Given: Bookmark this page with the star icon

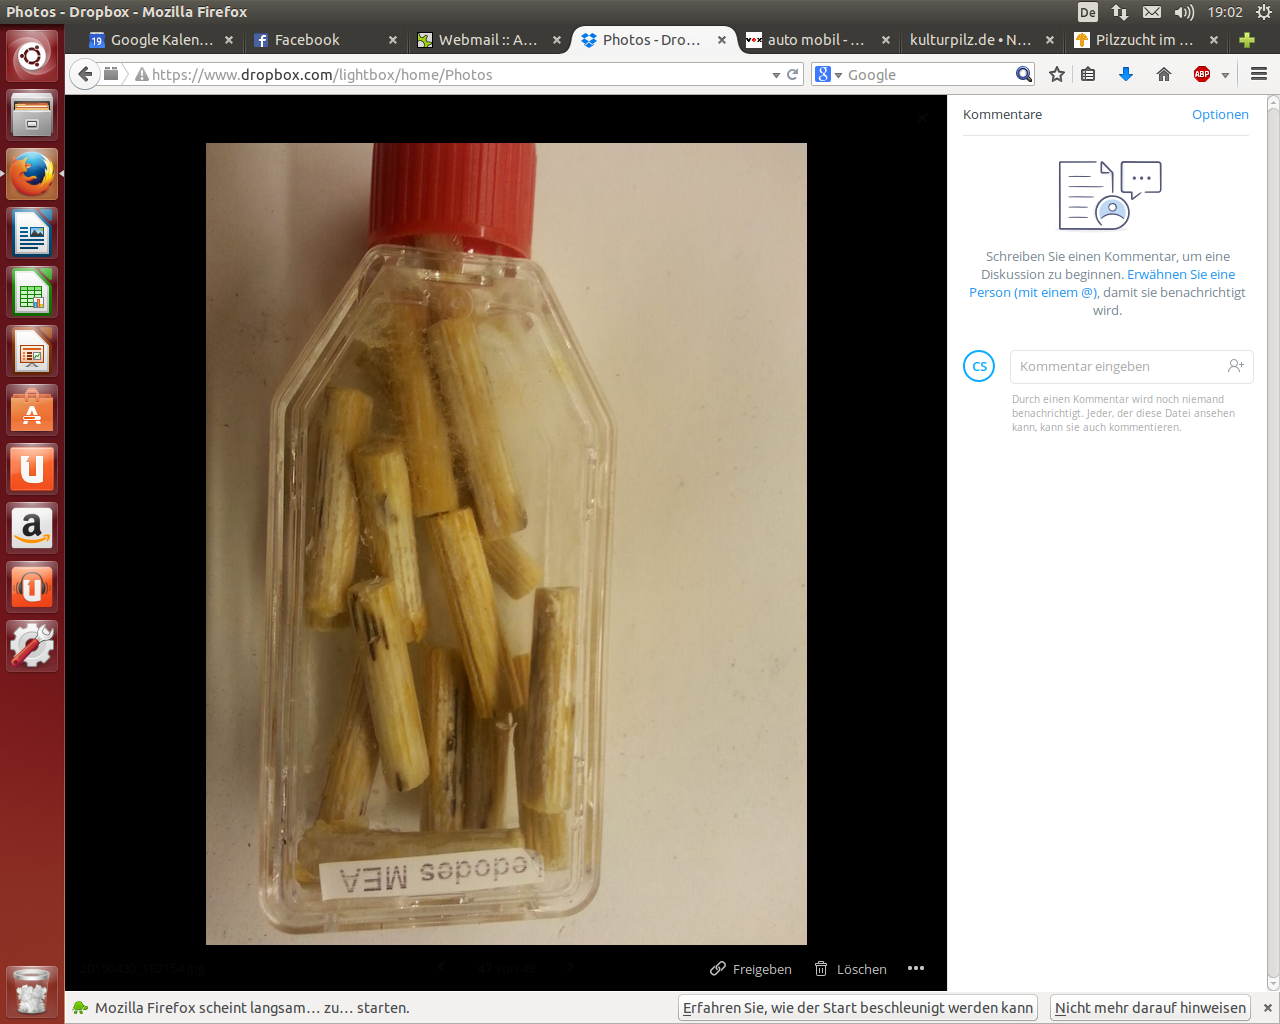Looking at the screenshot, I should click(1057, 74).
